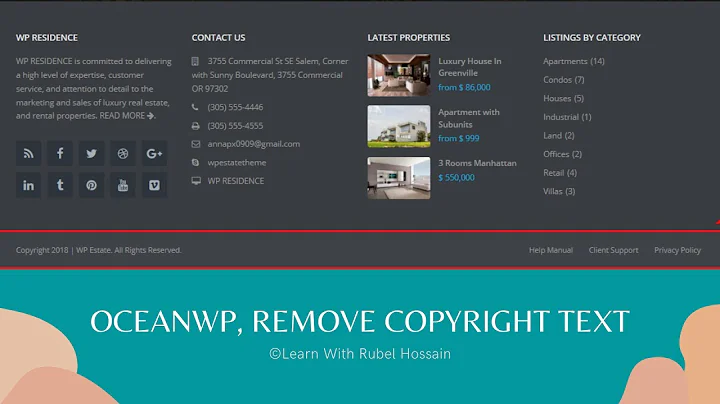
Task: Click the price from $ 86,000
Action: point(464,87)
